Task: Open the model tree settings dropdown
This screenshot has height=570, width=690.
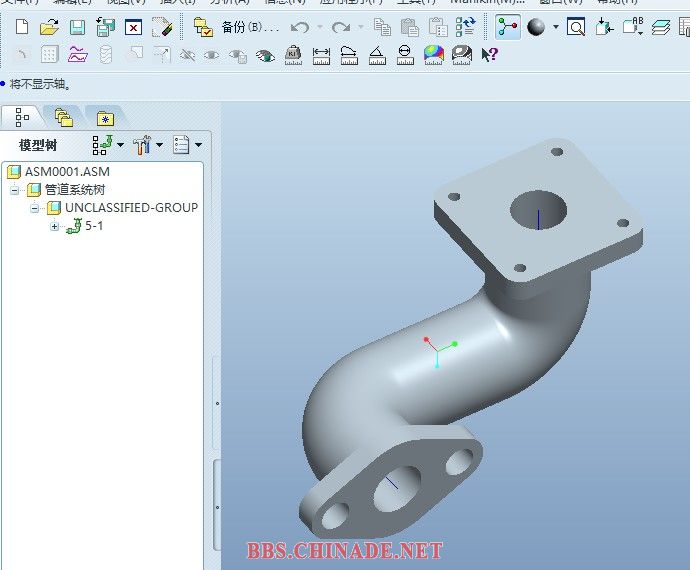Action: pos(146,146)
